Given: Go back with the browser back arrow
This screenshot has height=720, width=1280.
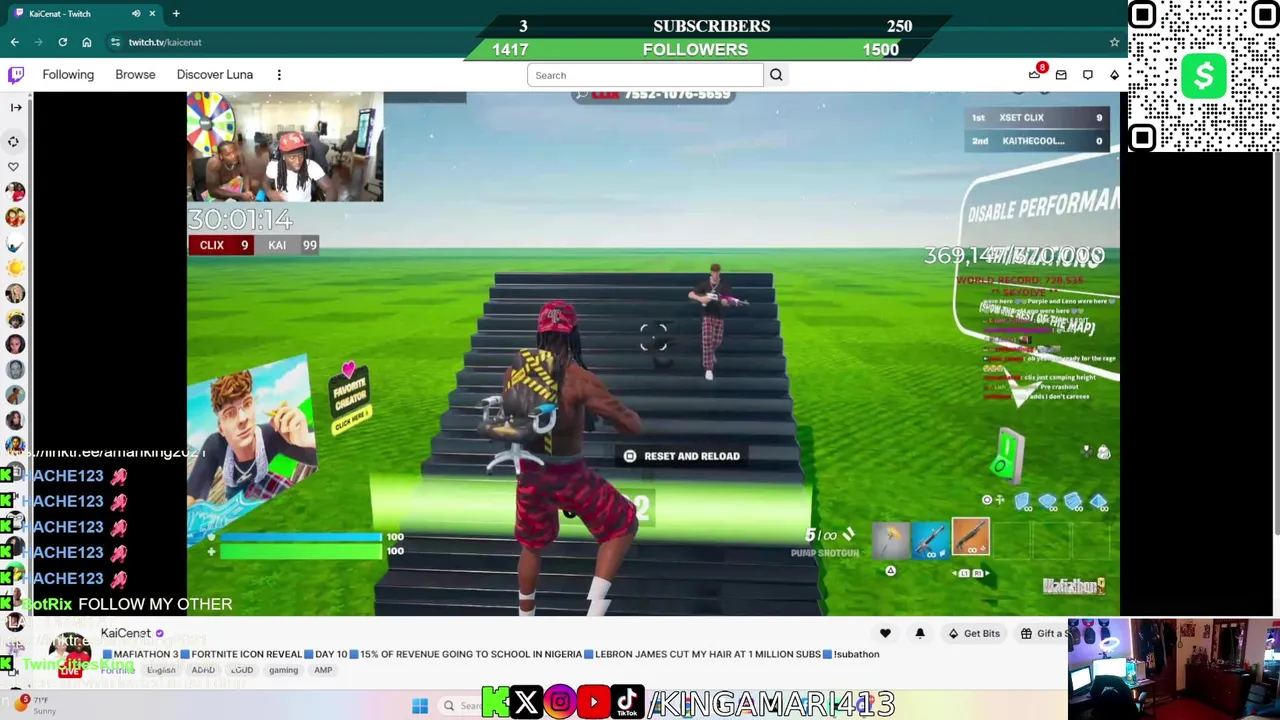Looking at the screenshot, I should tap(14, 42).
